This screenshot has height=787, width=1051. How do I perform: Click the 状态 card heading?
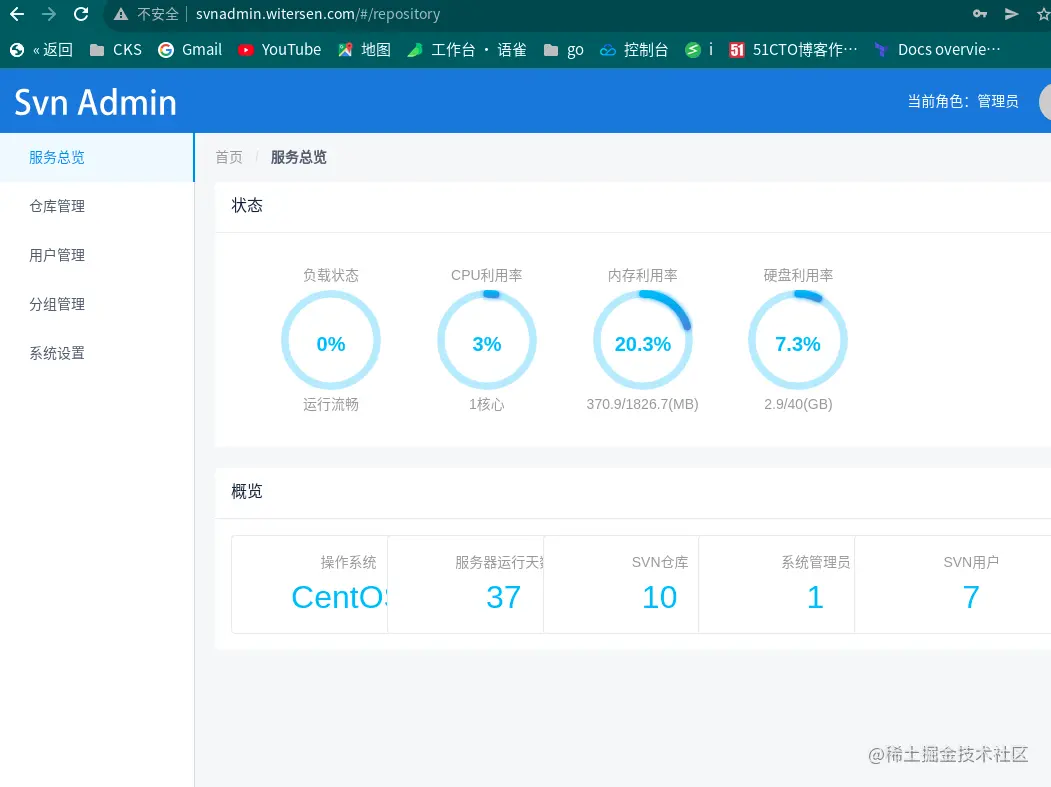(247, 205)
